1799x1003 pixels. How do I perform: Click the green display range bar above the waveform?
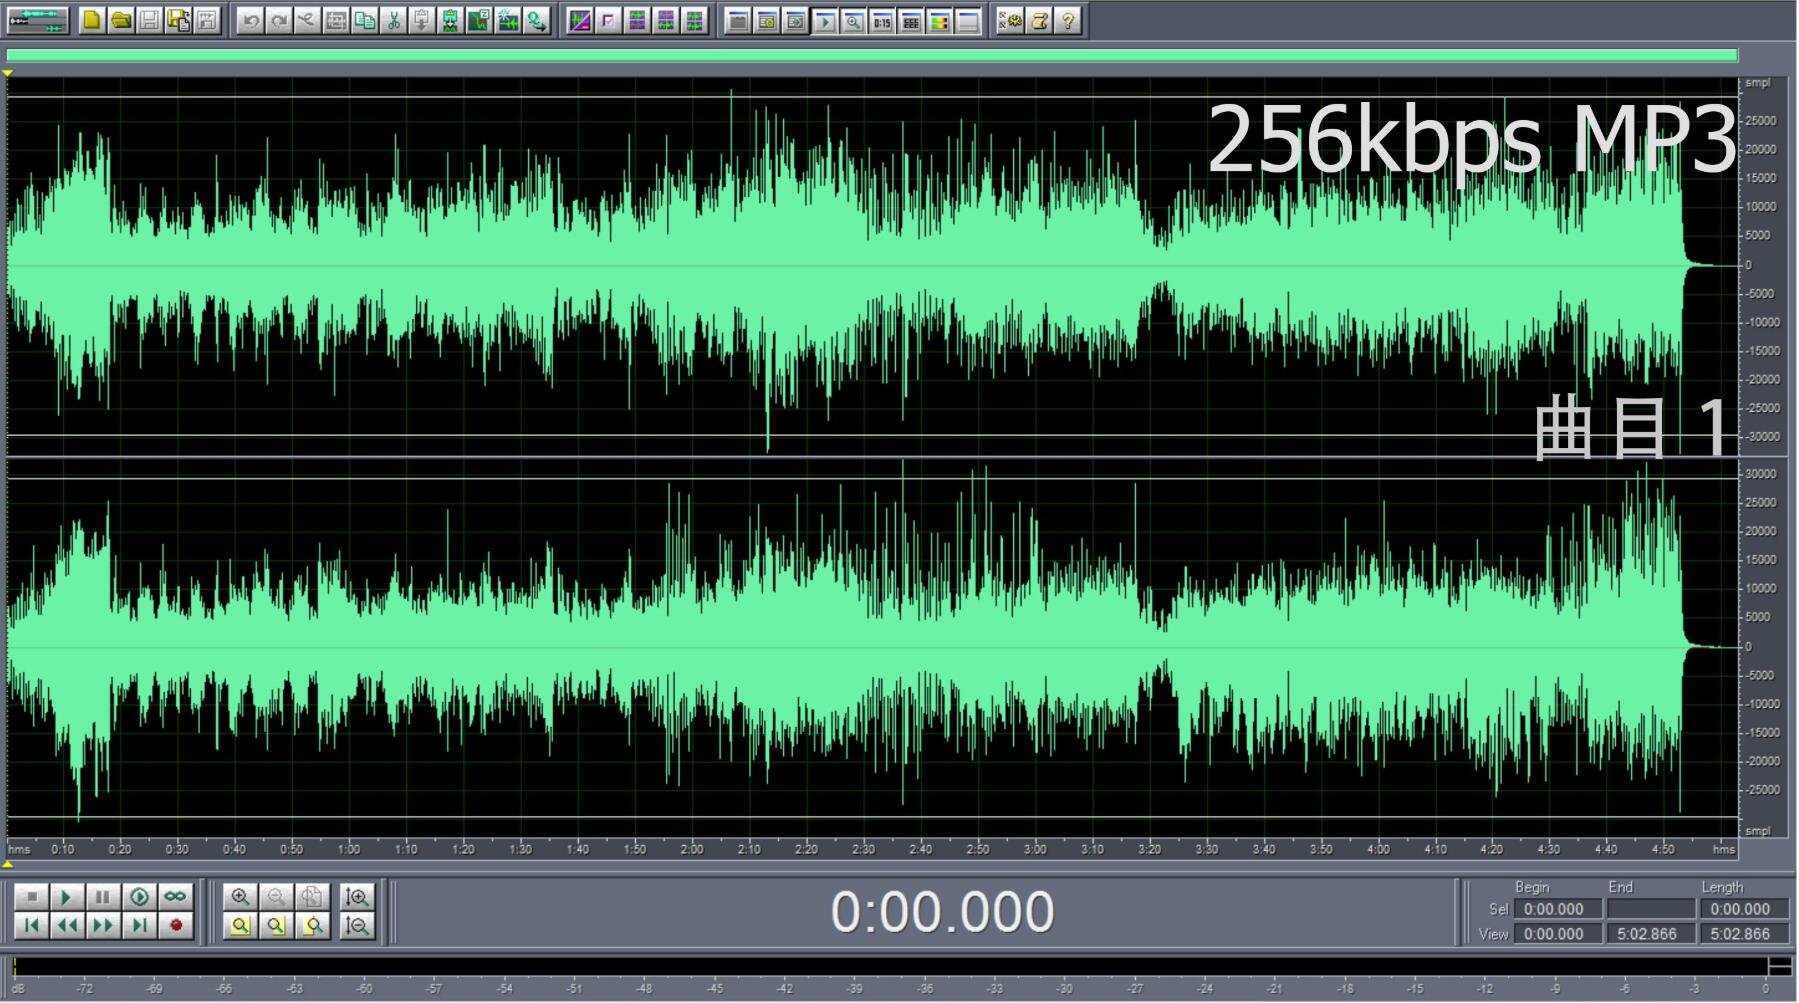(870, 56)
